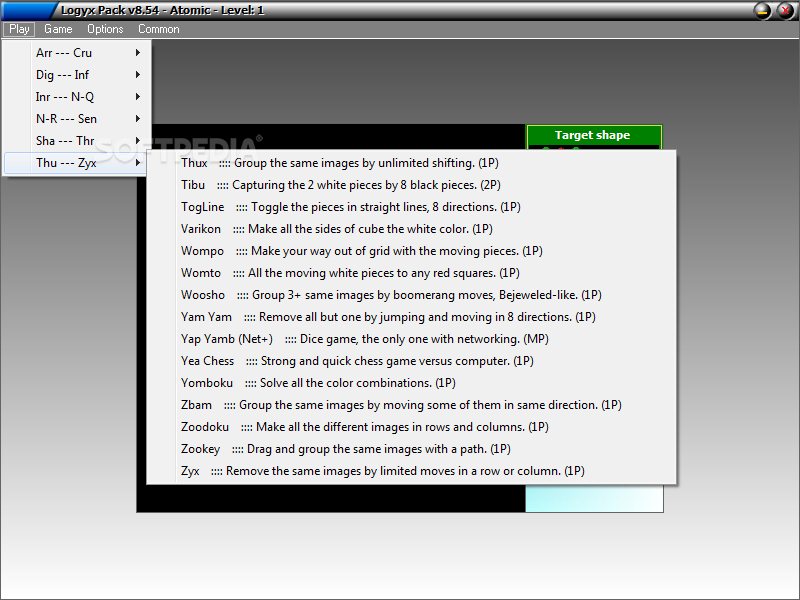This screenshot has height=600, width=800.
Task: Open the Play menu
Action: pos(19,29)
